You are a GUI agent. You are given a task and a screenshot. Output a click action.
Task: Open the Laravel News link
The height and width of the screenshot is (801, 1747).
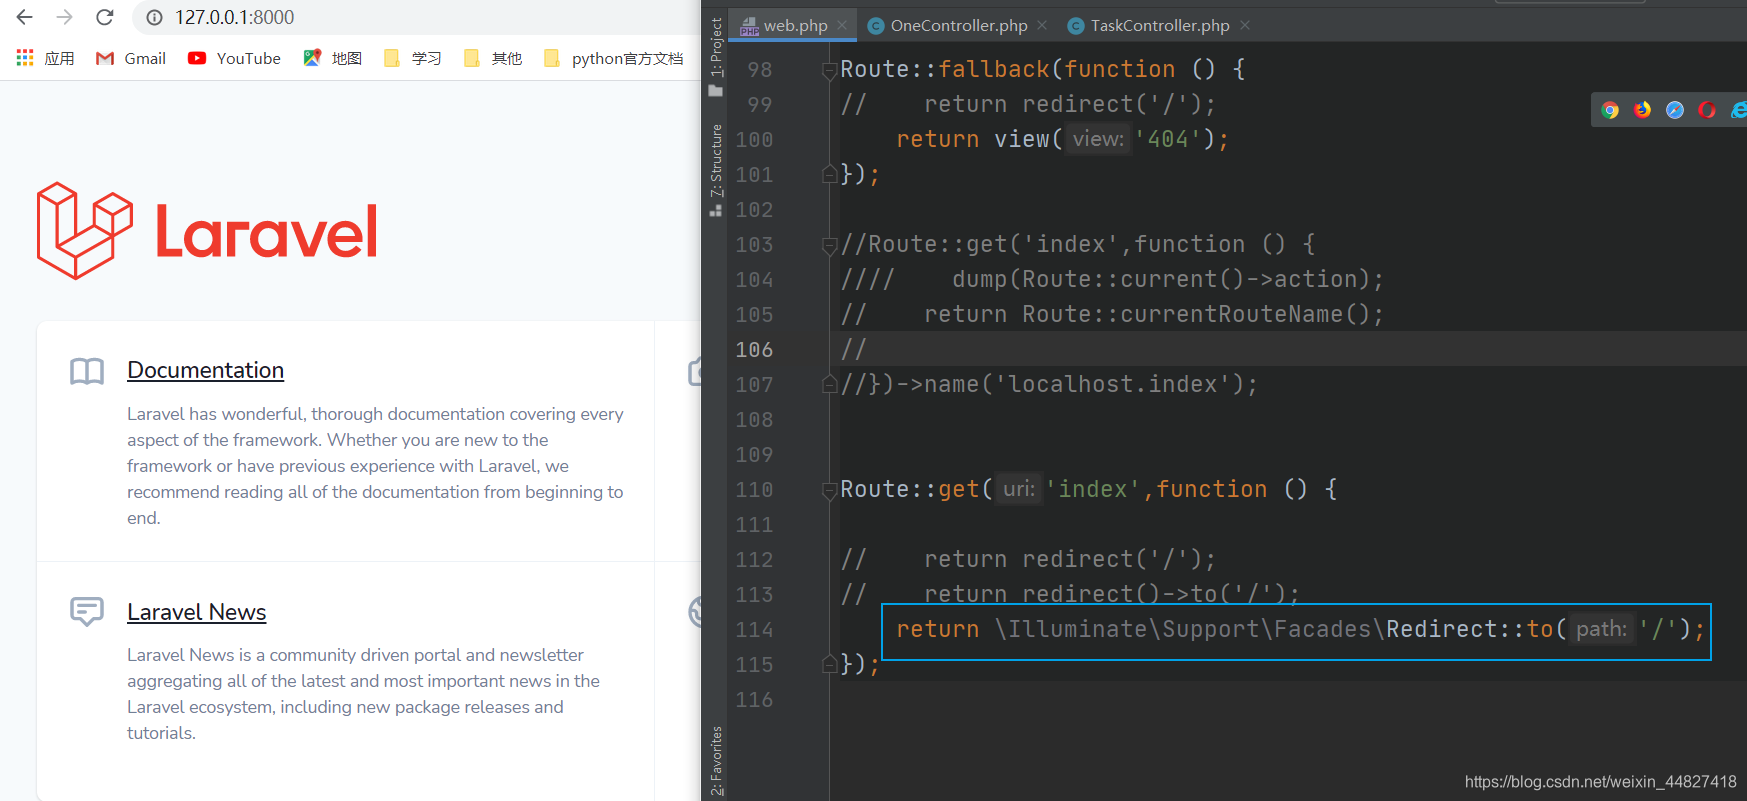coord(196,612)
